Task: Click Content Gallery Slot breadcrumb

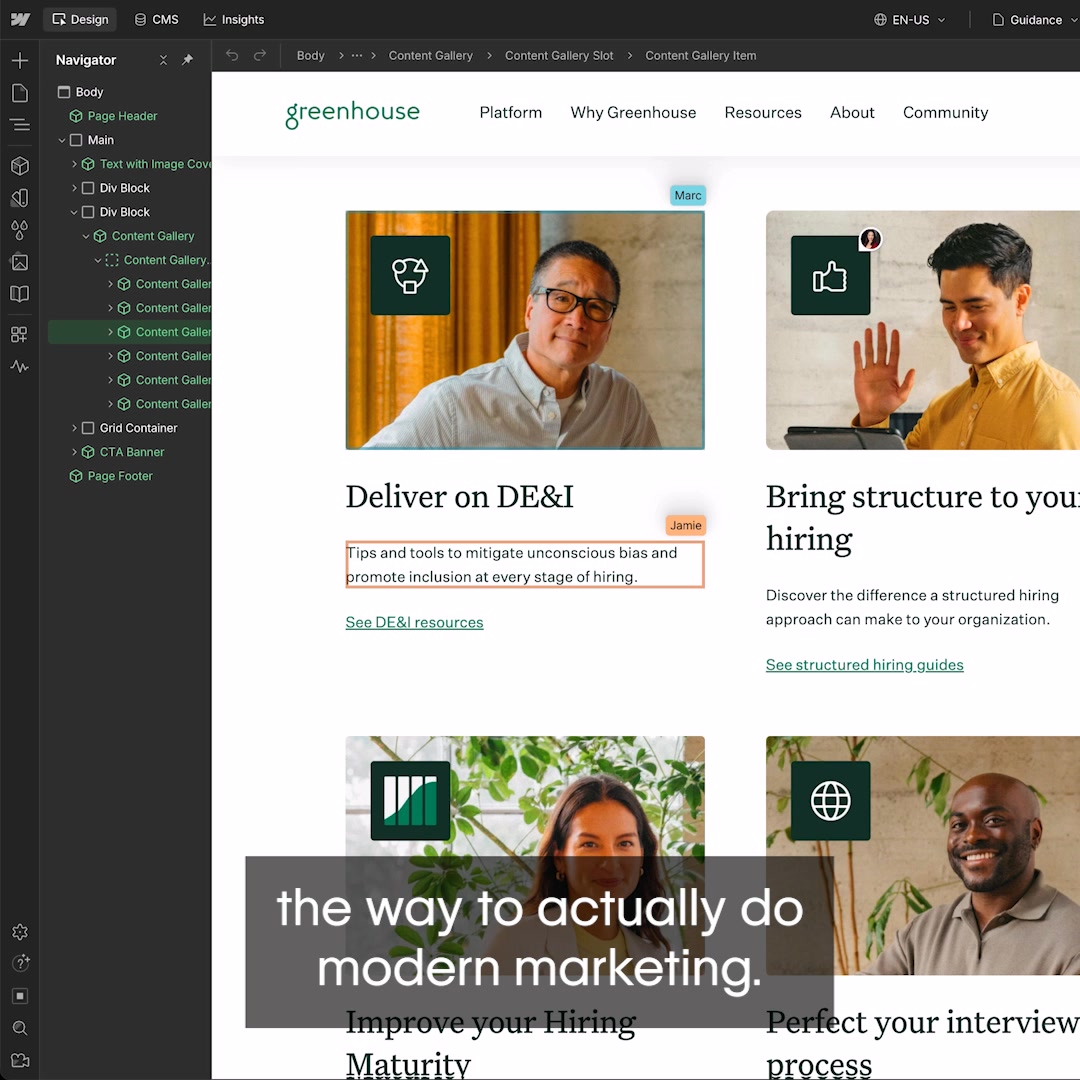Action: 559,55
